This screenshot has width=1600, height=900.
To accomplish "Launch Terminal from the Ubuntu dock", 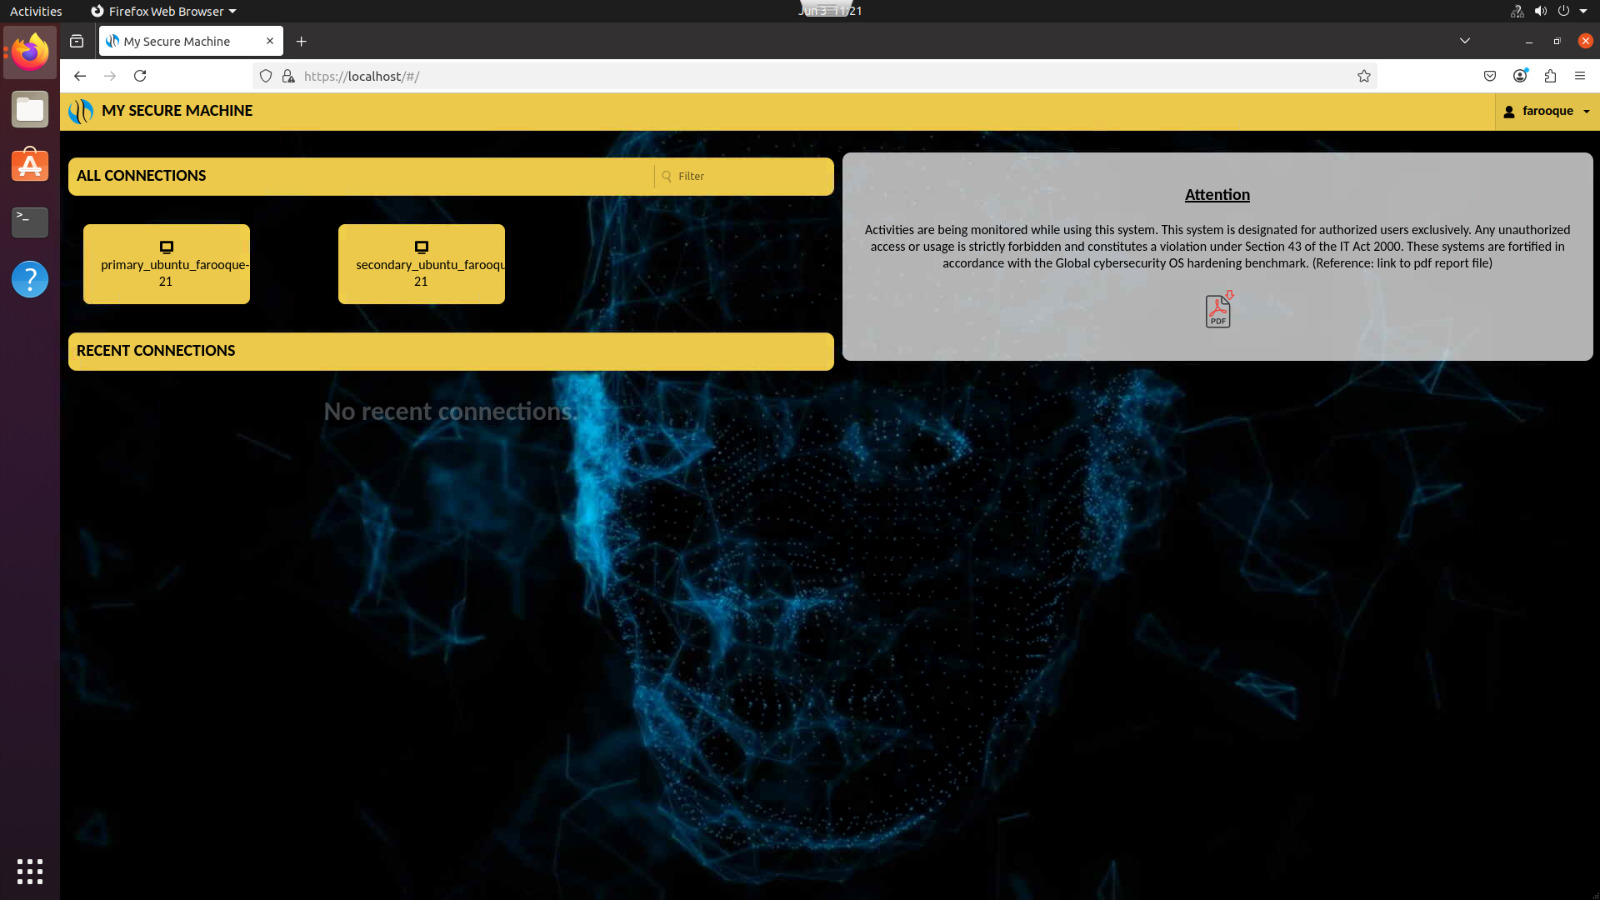I will pos(30,221).
